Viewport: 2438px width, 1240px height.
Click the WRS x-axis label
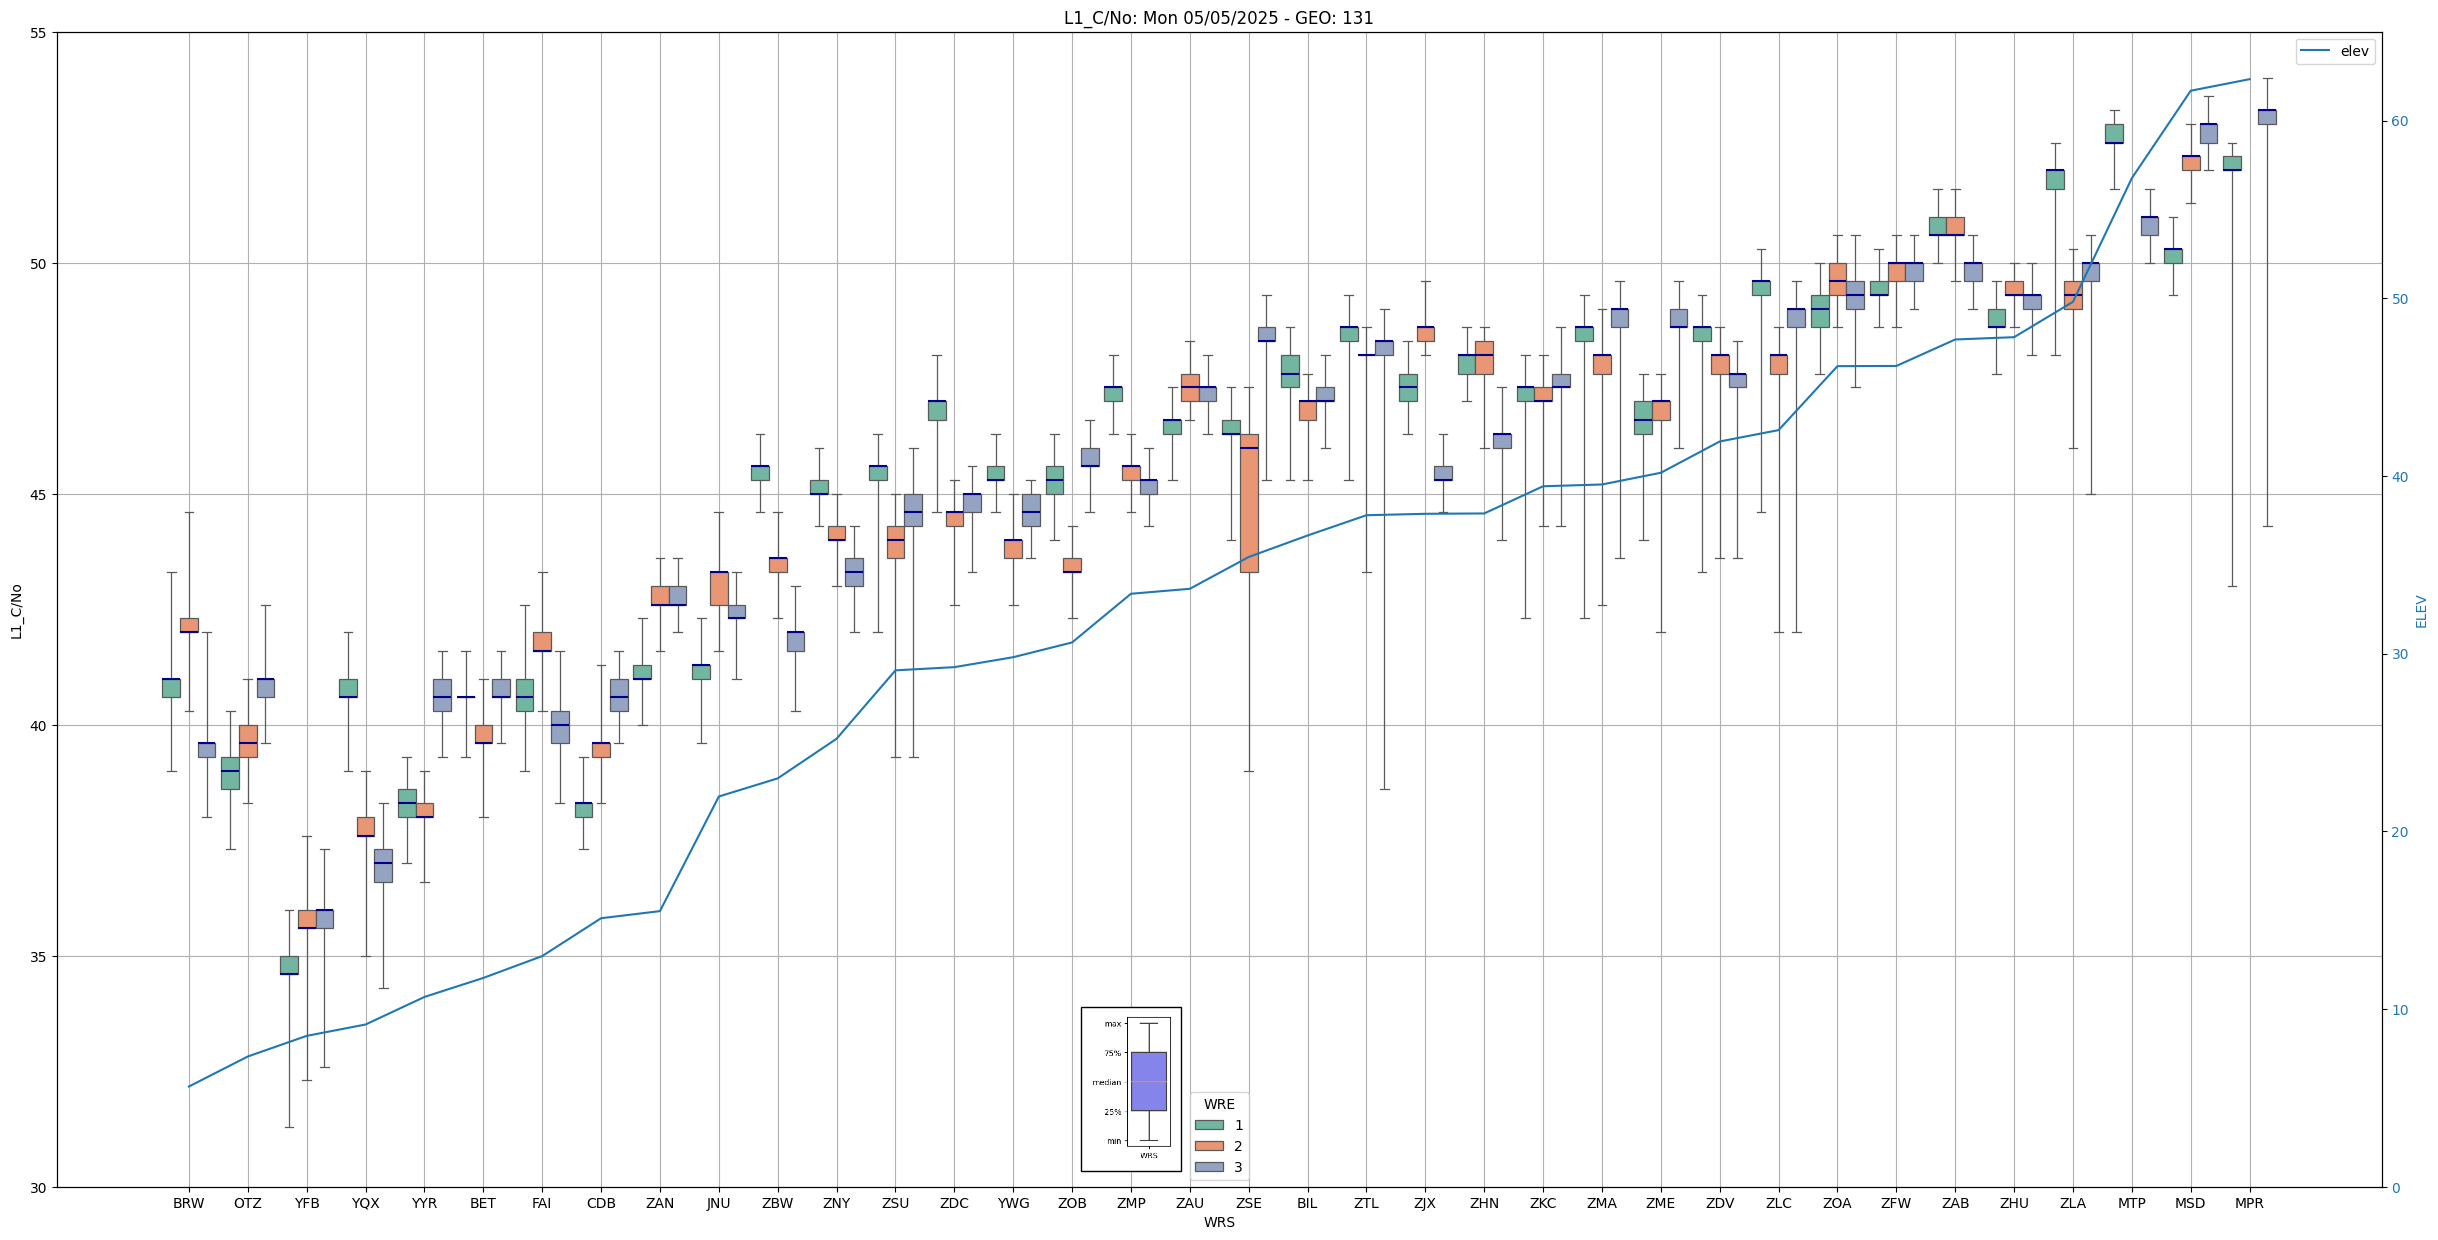coord(1218,1222)
